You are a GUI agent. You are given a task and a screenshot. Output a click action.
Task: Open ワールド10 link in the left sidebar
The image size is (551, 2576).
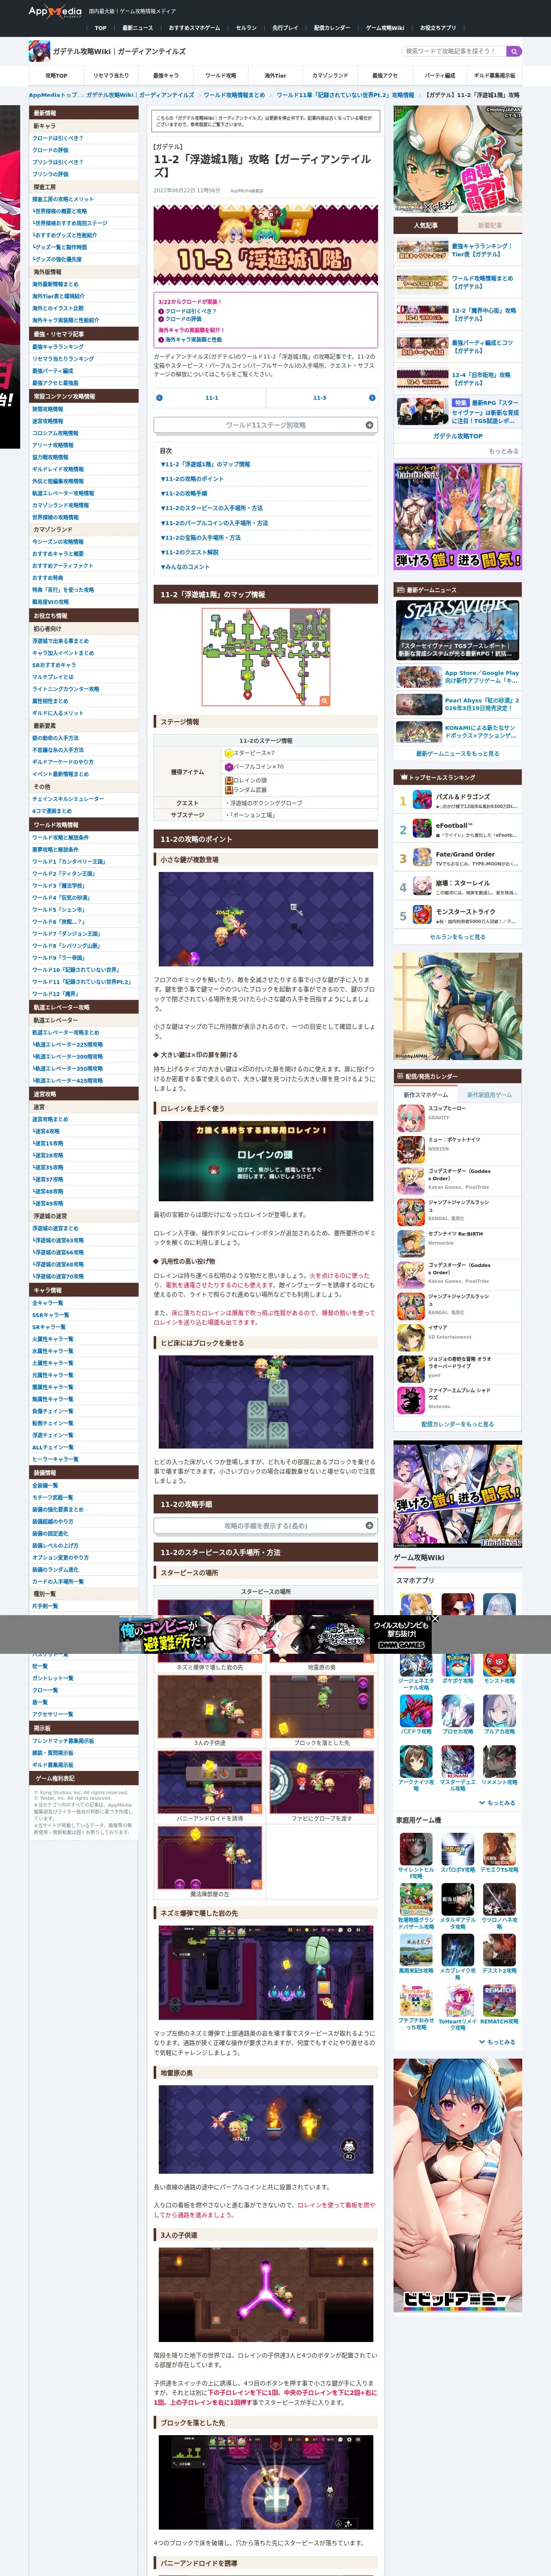point(75,969)
